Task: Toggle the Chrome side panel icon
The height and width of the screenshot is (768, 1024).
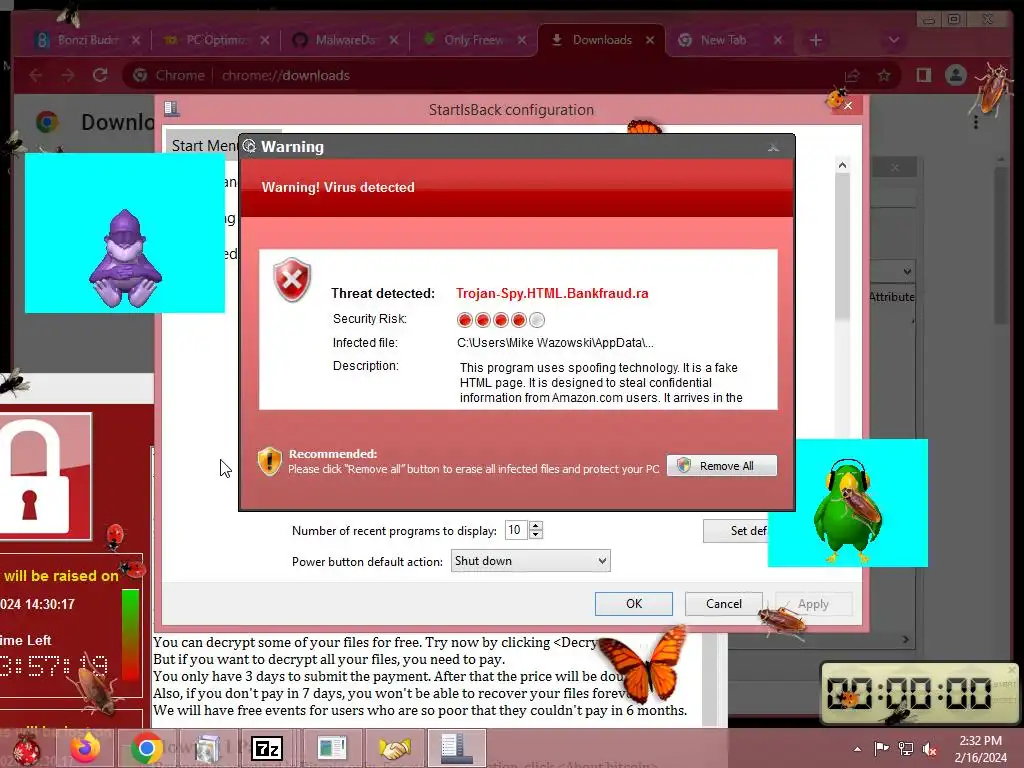Action: pos(923,75)
